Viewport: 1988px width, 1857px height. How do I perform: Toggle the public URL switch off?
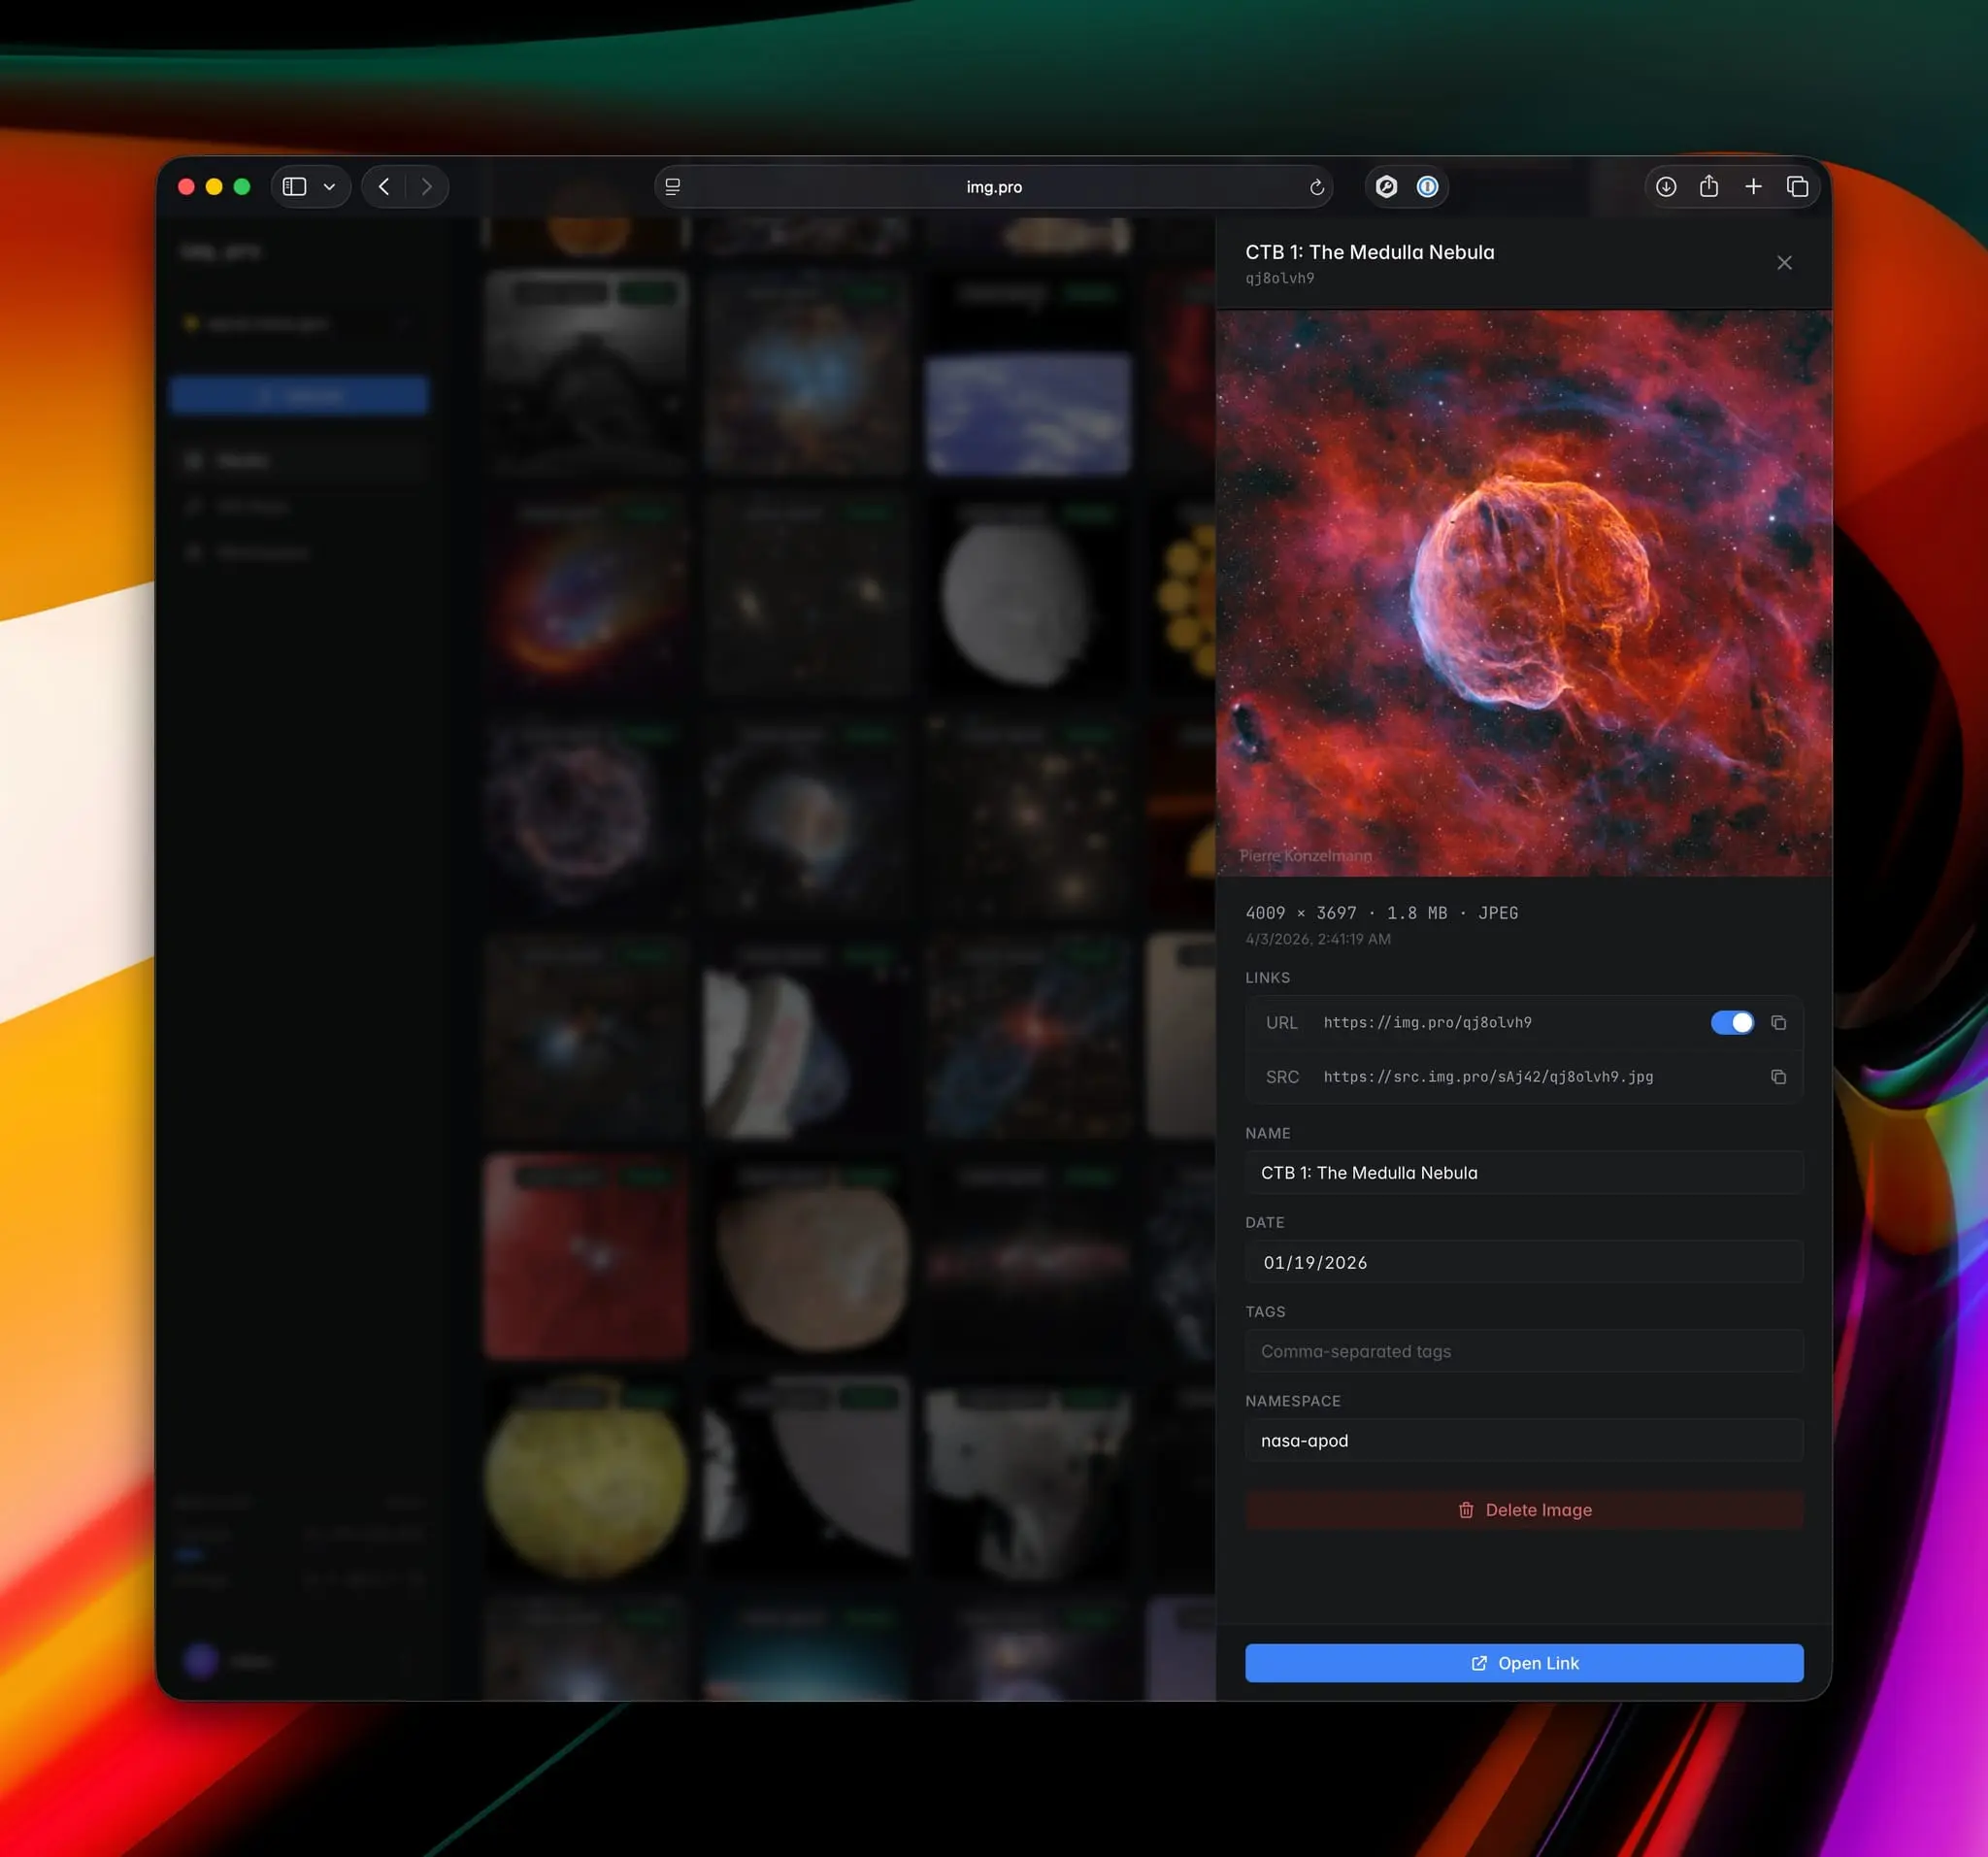pyautogui.click(x=1732, y=1022)
